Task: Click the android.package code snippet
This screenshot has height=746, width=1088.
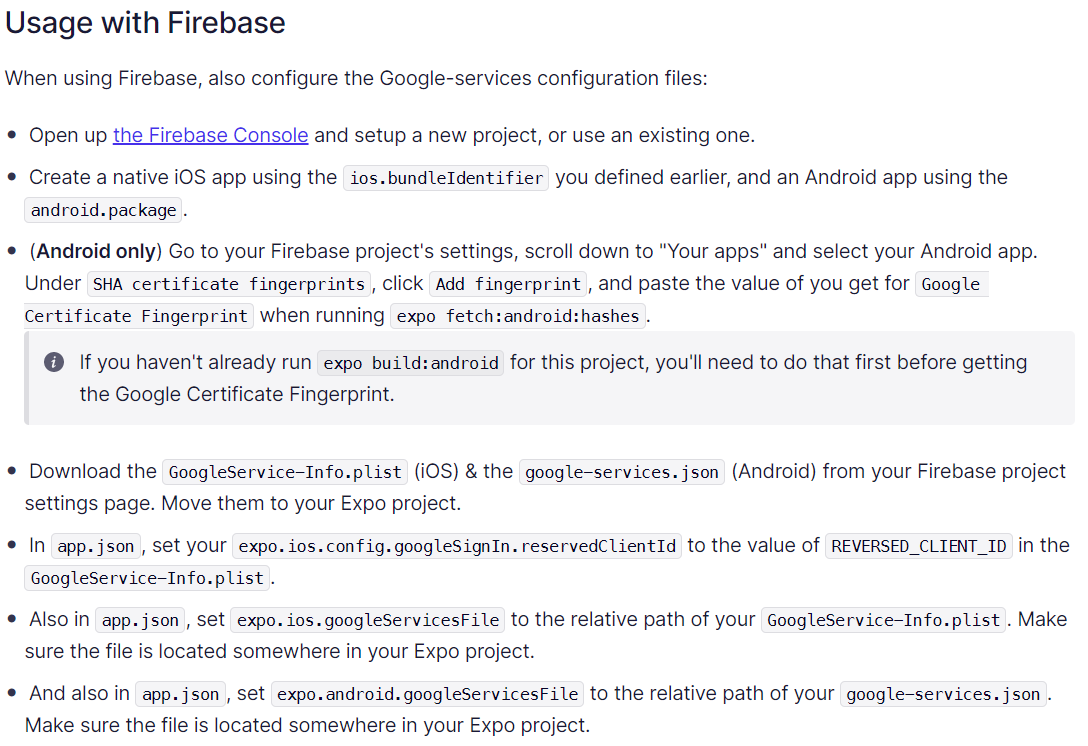Action: [103, 210]
